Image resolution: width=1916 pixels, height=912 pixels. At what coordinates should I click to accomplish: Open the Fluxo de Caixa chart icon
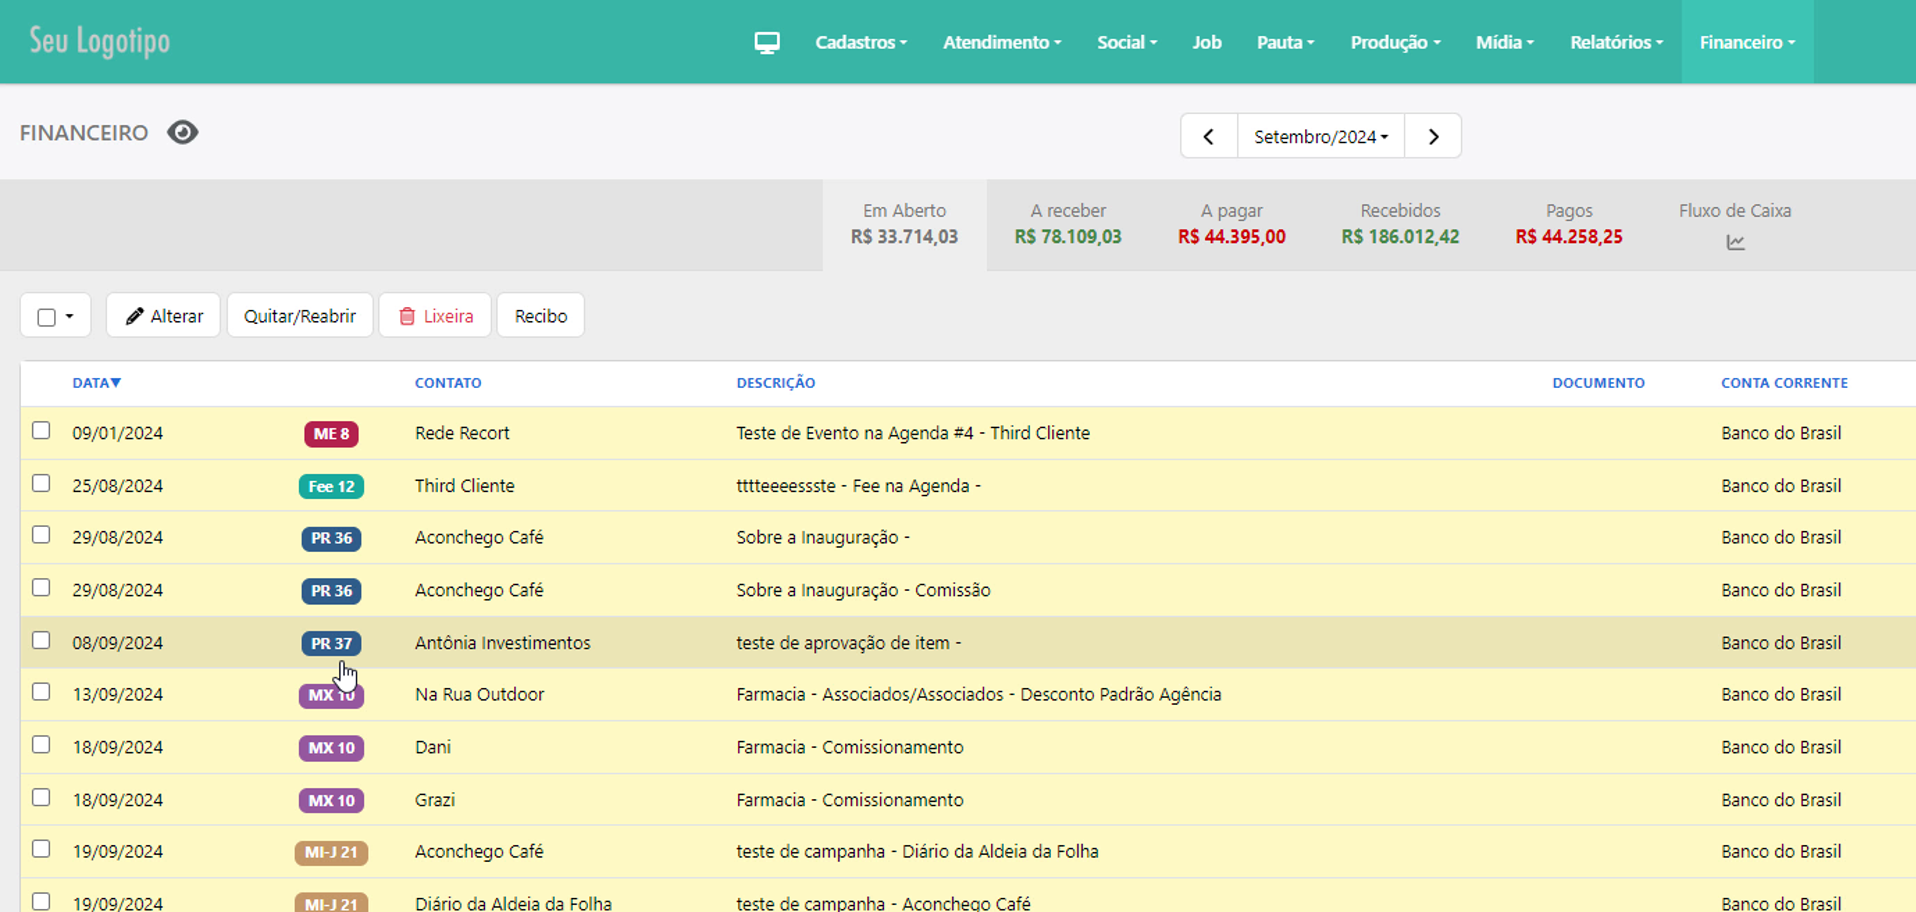click(x=1735, y=243)
